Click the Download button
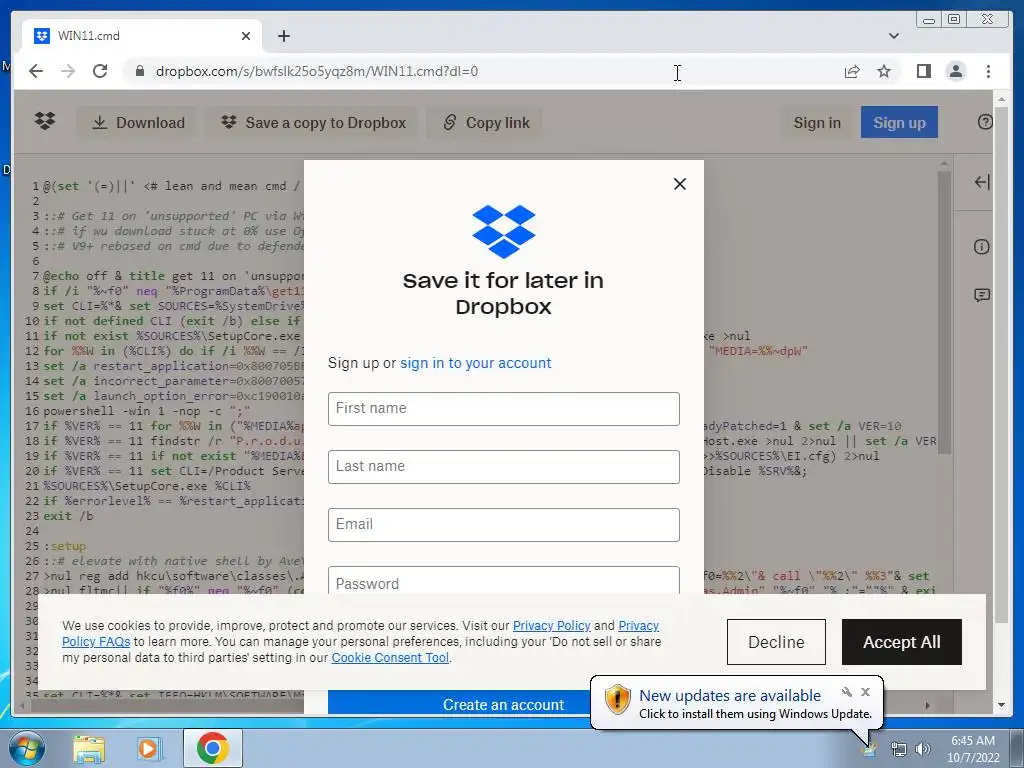 click(138, 123)
